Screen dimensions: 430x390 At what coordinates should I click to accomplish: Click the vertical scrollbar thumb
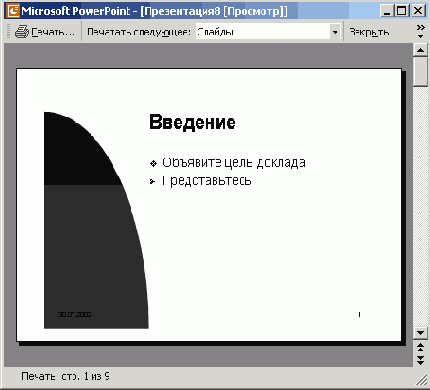[x=420, y=72]
